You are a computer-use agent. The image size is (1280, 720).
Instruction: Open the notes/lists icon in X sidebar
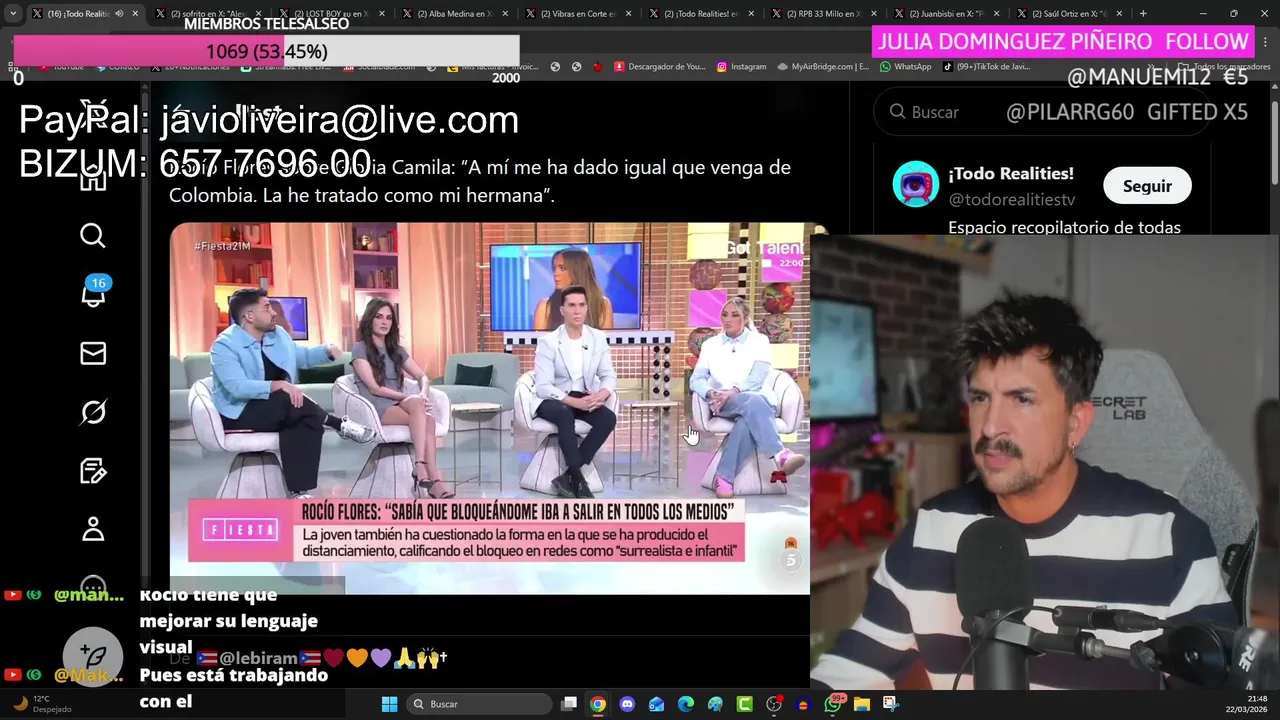(x=93, y=471)
